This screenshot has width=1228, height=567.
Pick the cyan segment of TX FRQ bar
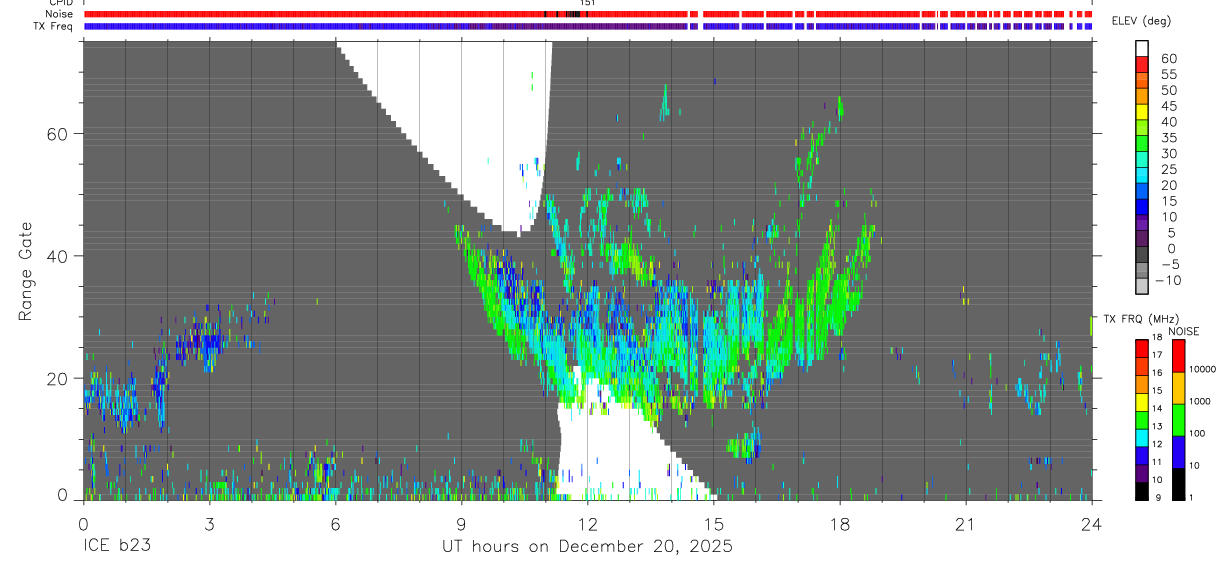tap(1142, 437)
